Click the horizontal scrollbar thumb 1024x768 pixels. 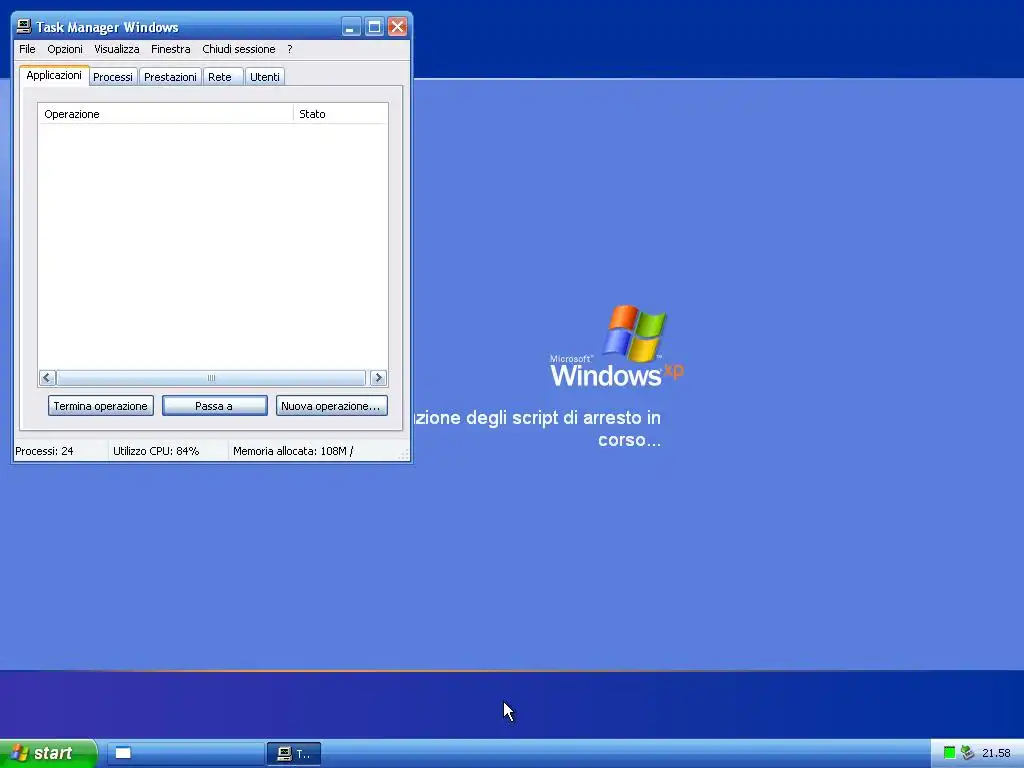pos(211,377)
